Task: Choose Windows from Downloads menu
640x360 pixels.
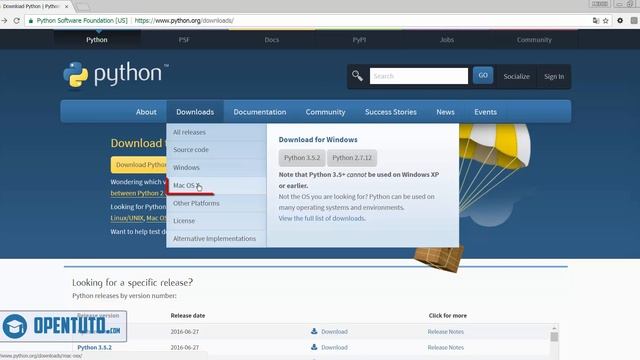Action: 216,167
